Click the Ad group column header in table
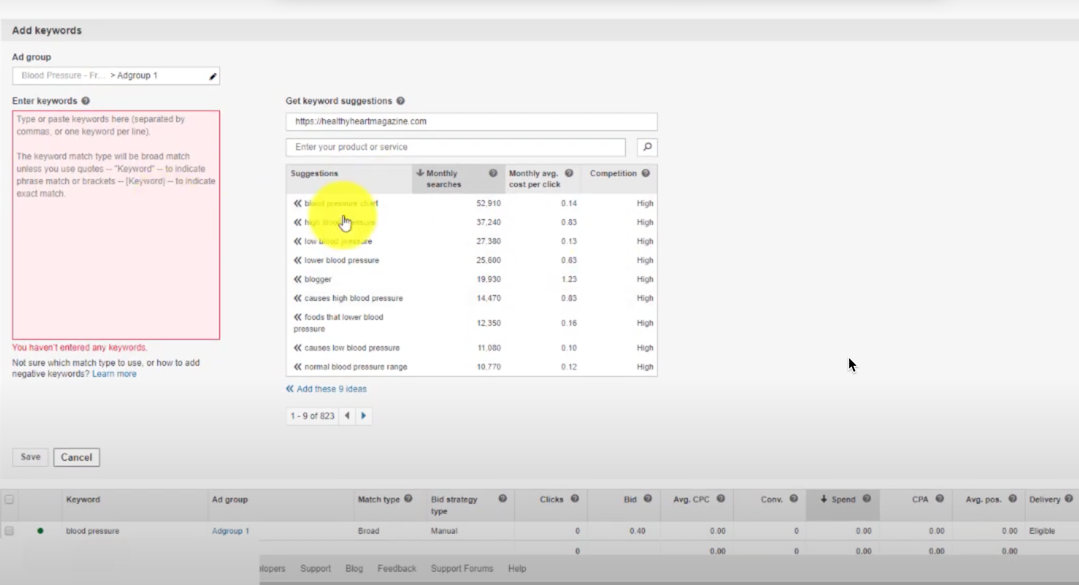This screenshot has height=585, width=1079. [x=230, y=500]
